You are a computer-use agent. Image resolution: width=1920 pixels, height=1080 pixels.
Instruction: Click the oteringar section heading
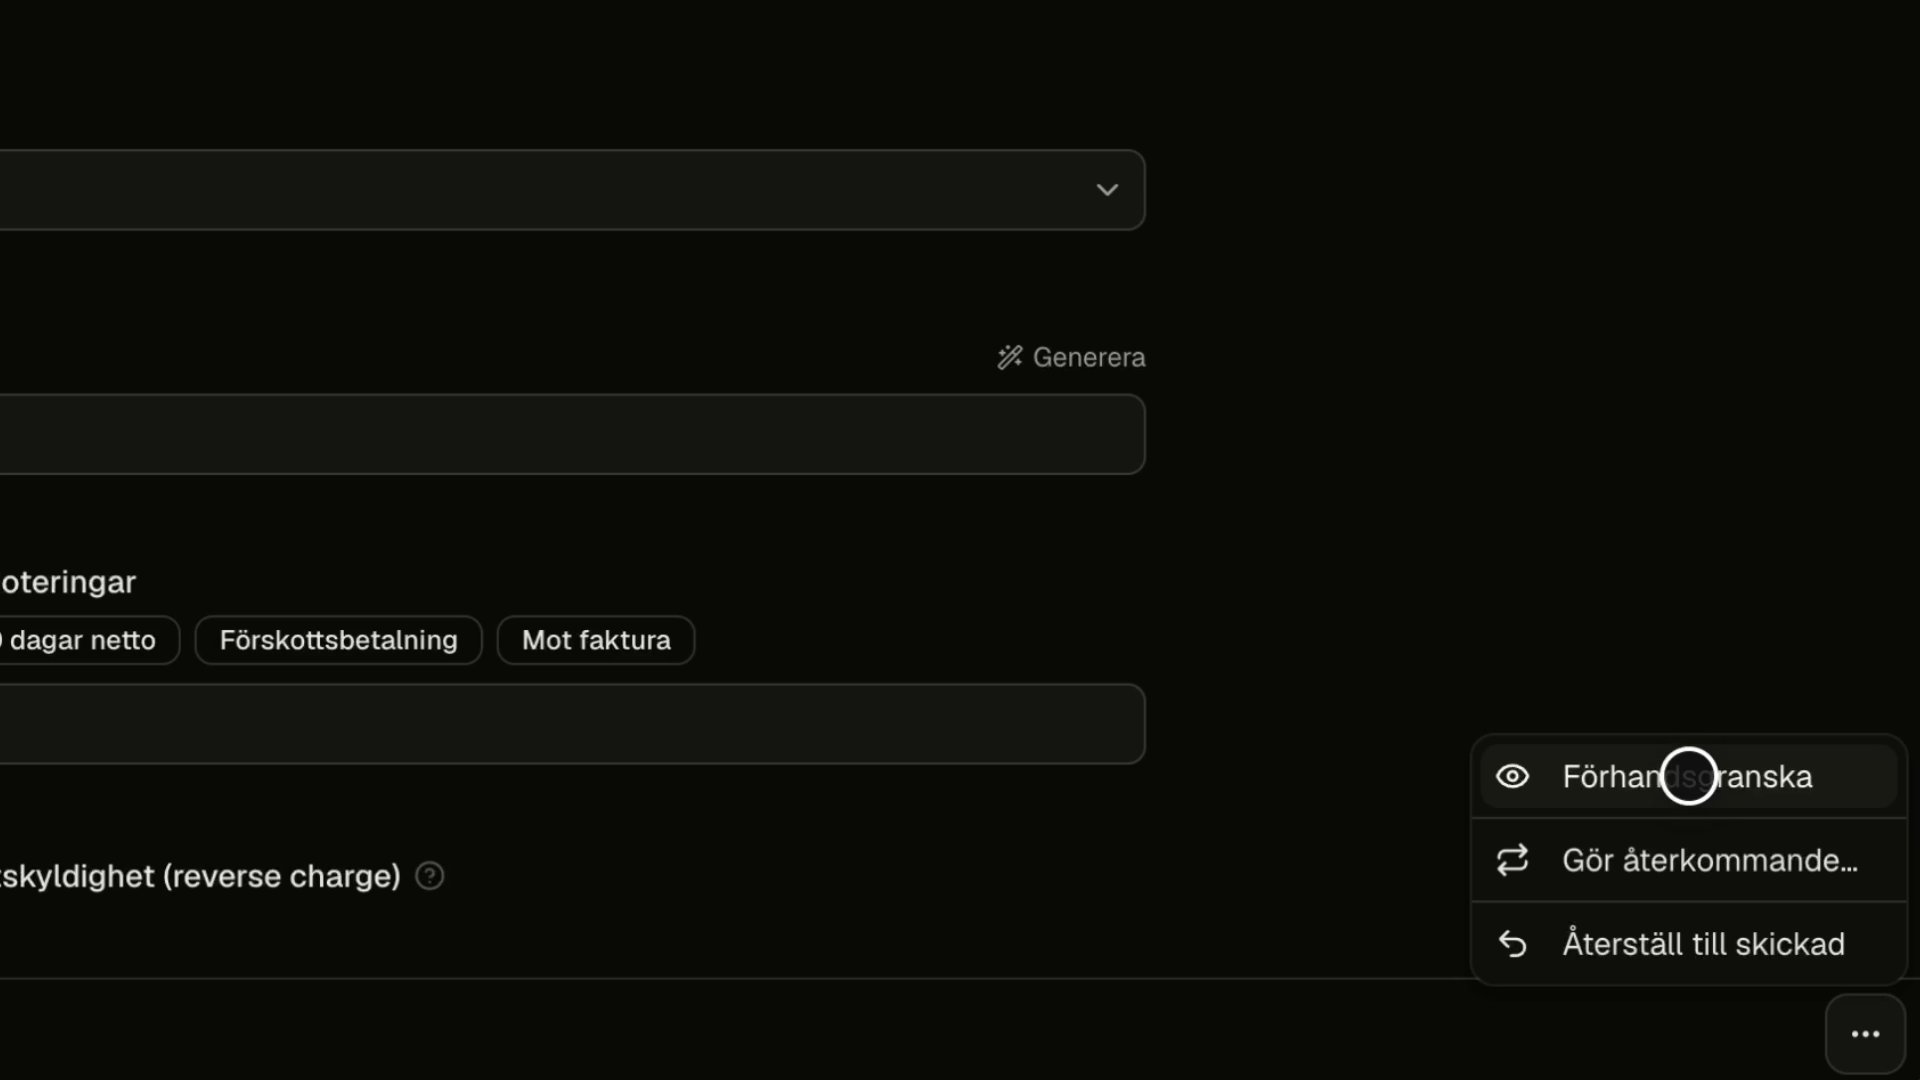point(68,582)
